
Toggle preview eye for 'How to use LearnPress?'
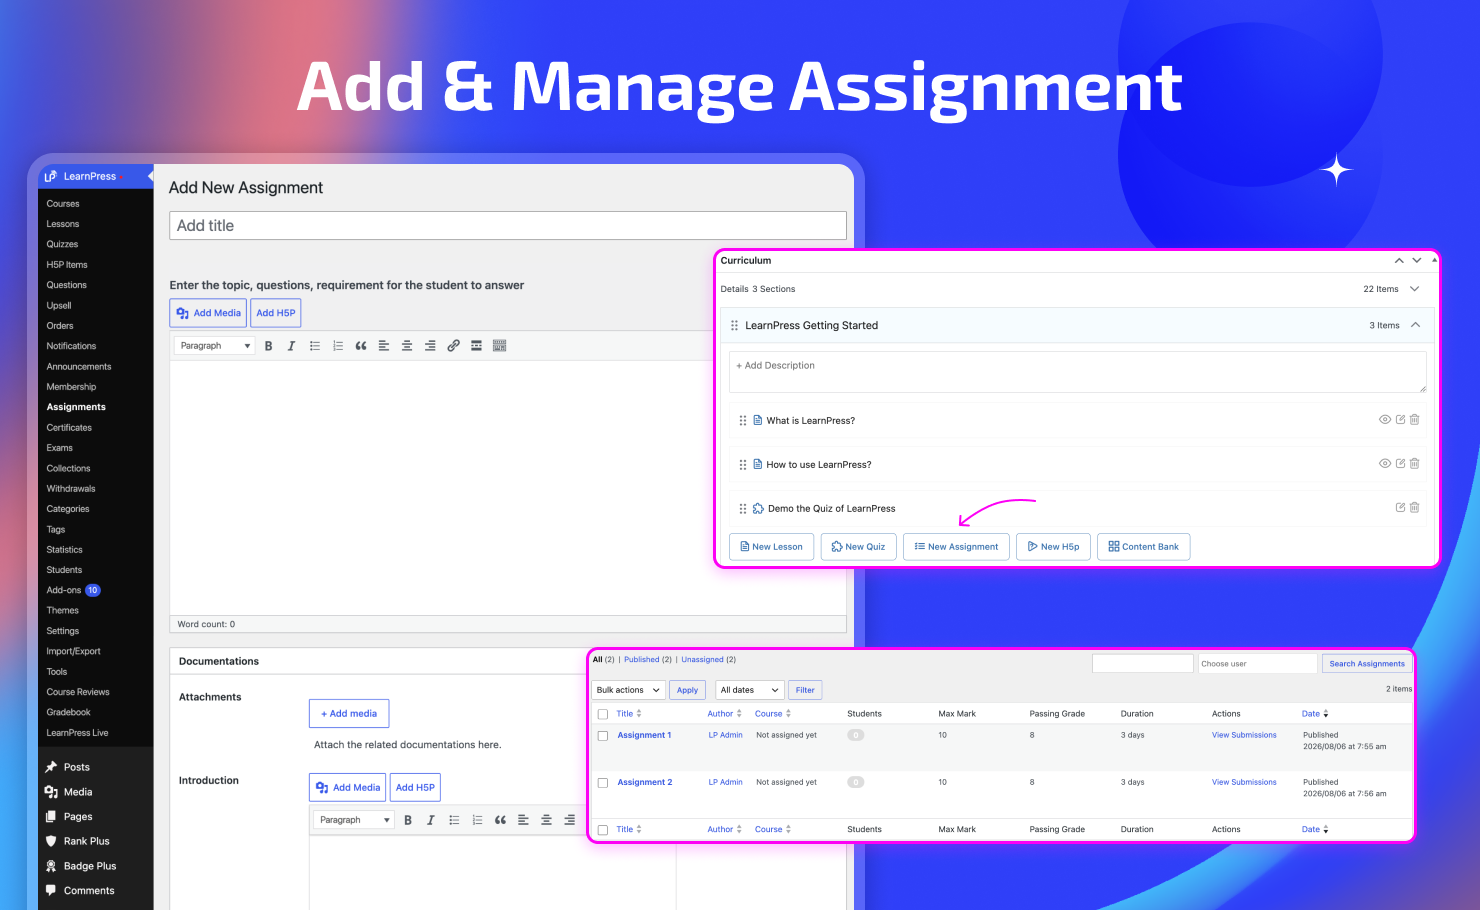click(1385, 464)
